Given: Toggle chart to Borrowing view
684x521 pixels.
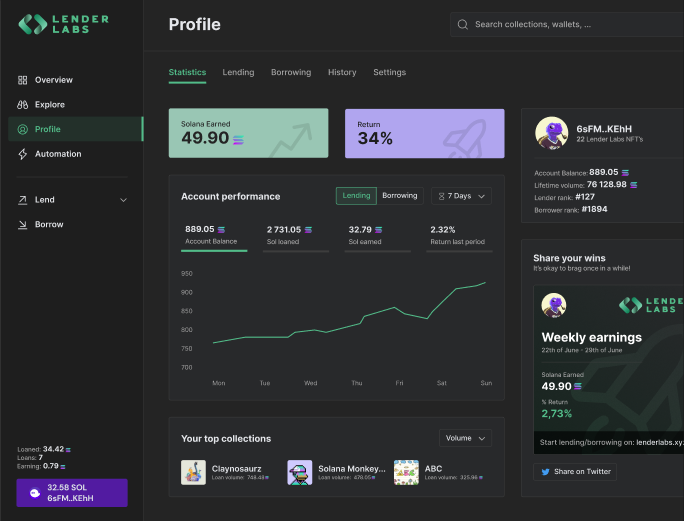Looking at the screenshot, I should 400,196.
